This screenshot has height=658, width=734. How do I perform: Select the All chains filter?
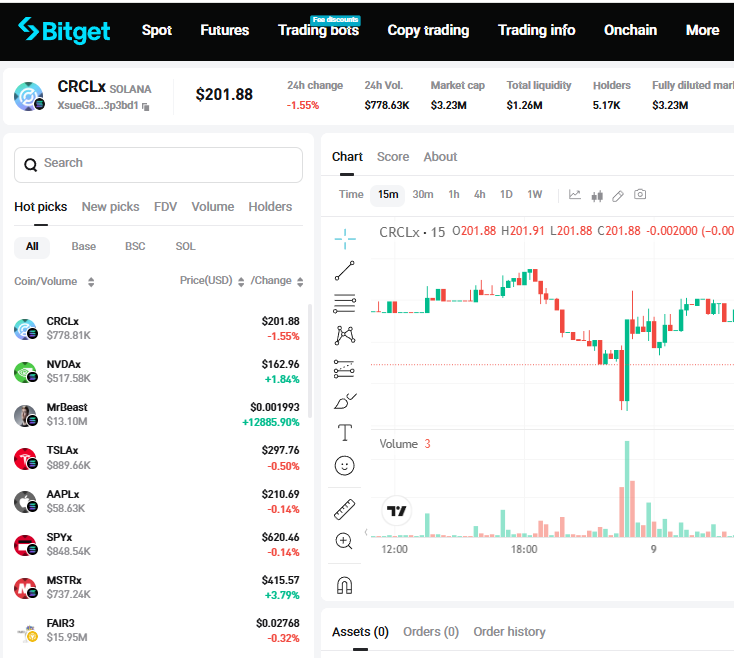[x=32, y=247]
